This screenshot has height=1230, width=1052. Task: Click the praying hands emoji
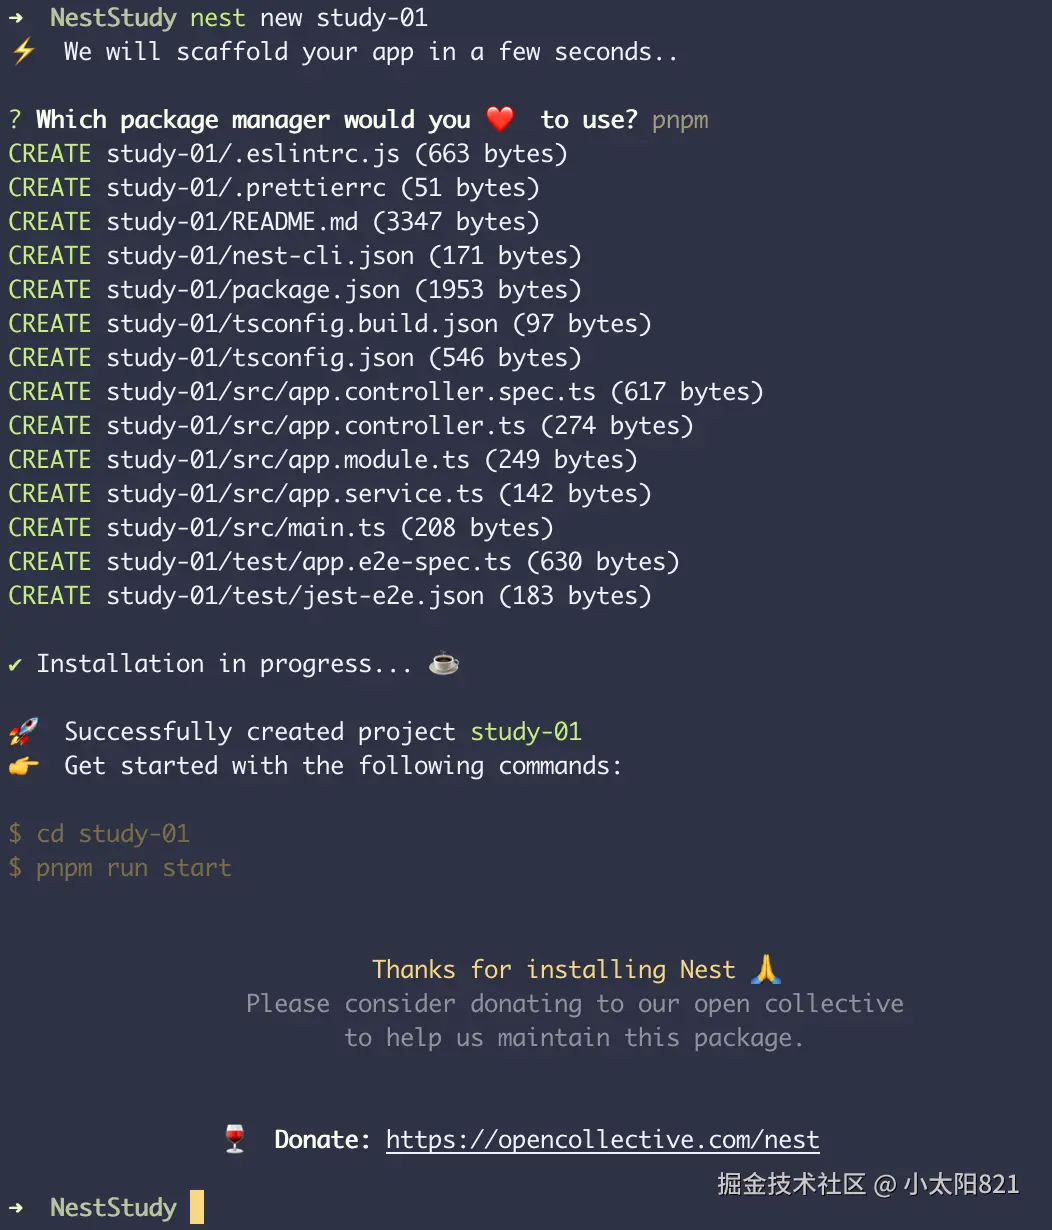click(x=765, y=969)
